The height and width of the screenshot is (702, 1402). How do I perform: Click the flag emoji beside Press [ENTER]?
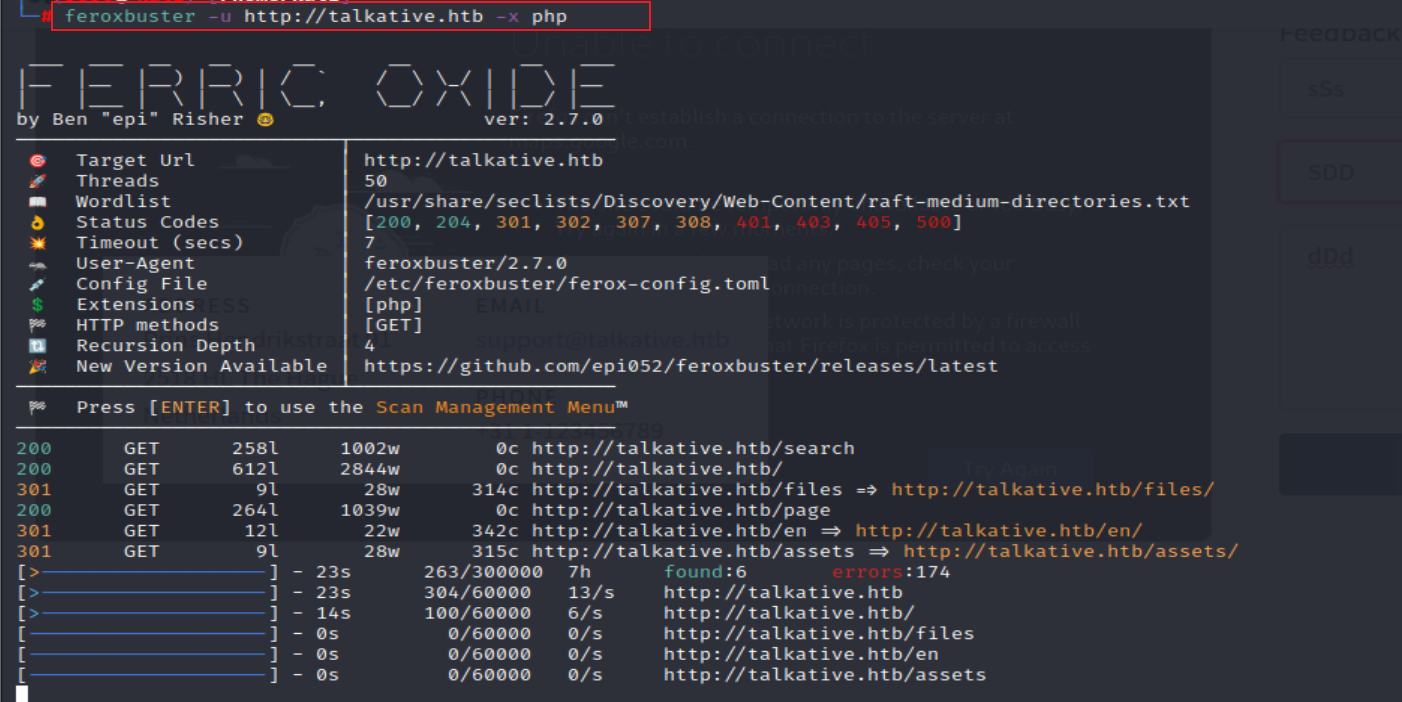tap(38, 407)
